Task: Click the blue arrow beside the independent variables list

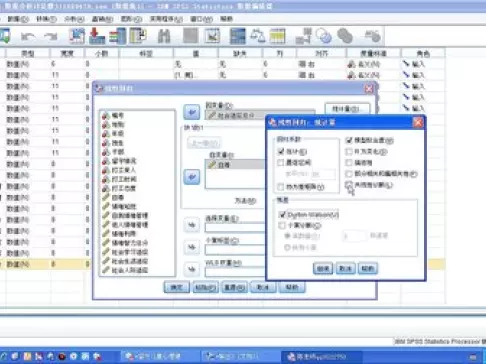Action: 192,177
